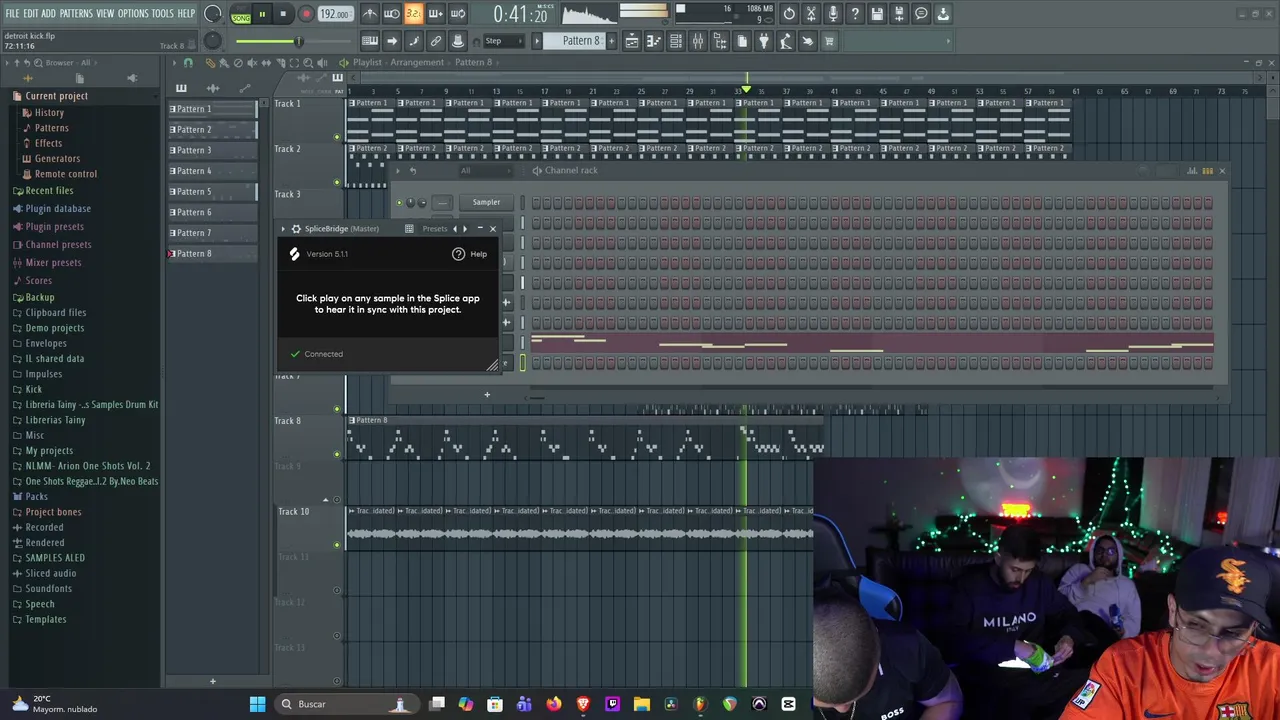Viewport: 1280px width, 720px height.
Task: Open the TOOLS menu
Action: tap(162, 14)
